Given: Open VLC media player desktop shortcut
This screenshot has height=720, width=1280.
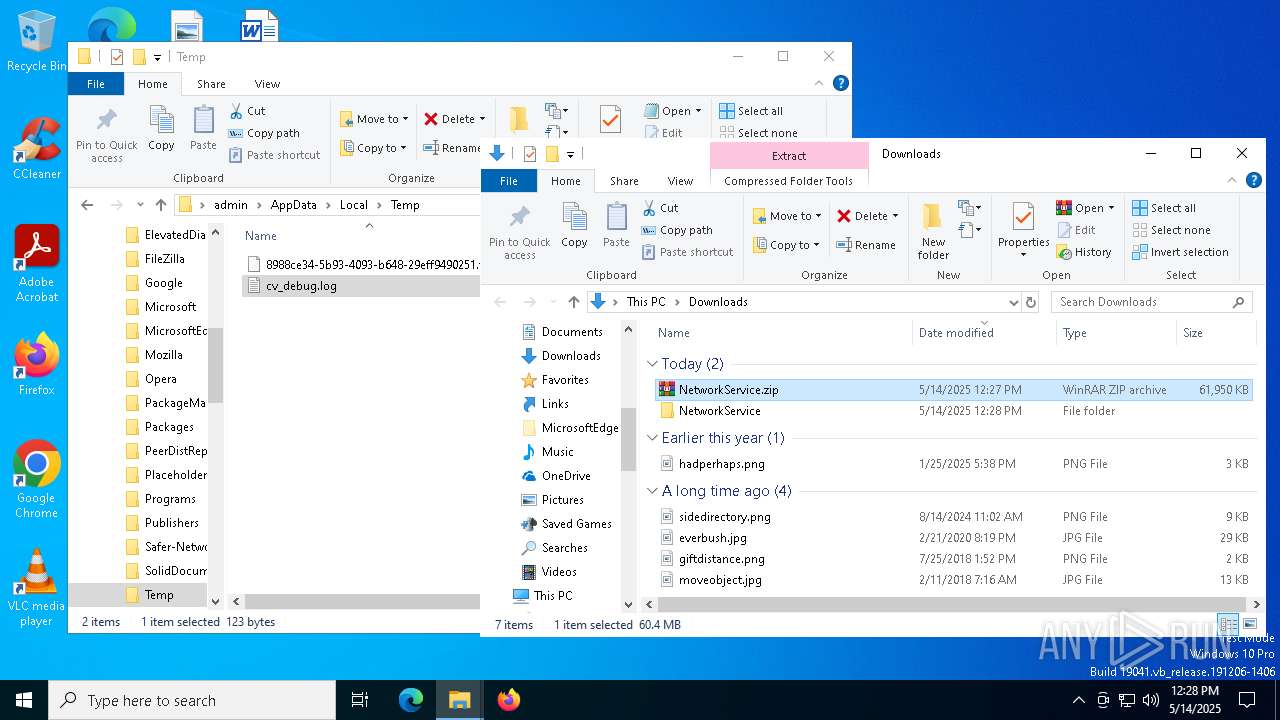Looking at the screenshot, I should (37, 588).
